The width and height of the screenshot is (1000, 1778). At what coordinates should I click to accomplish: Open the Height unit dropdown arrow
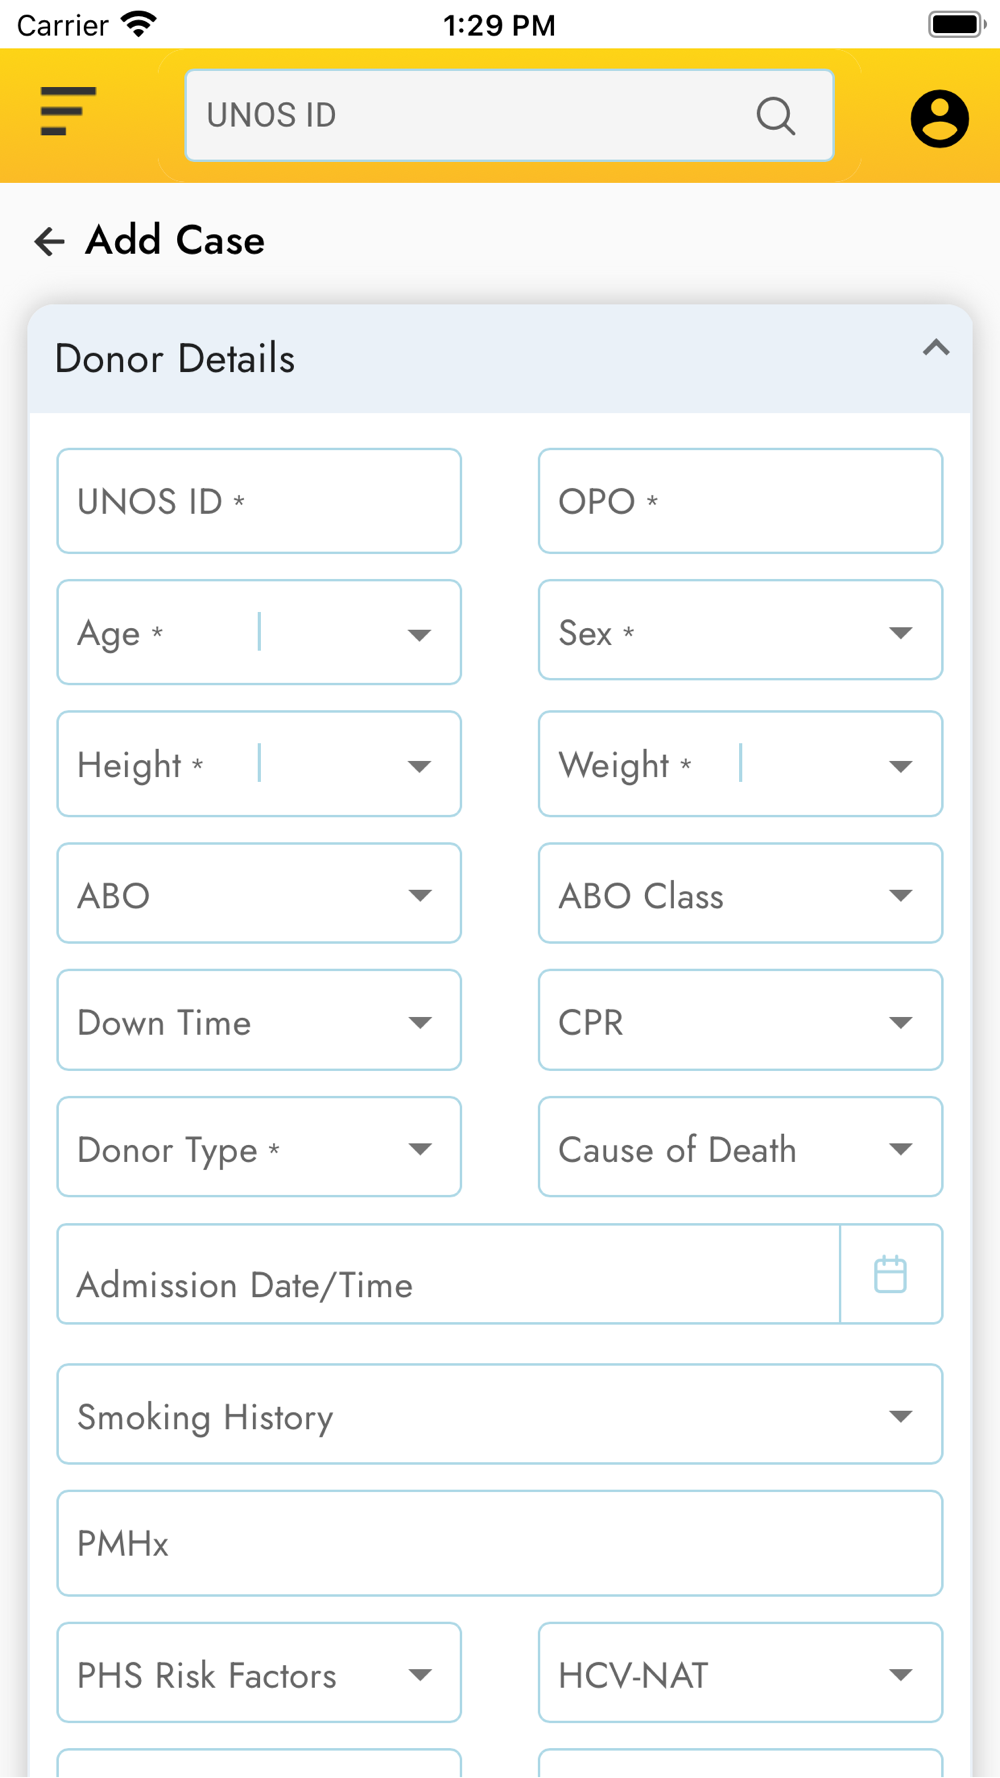pos(419,767)
